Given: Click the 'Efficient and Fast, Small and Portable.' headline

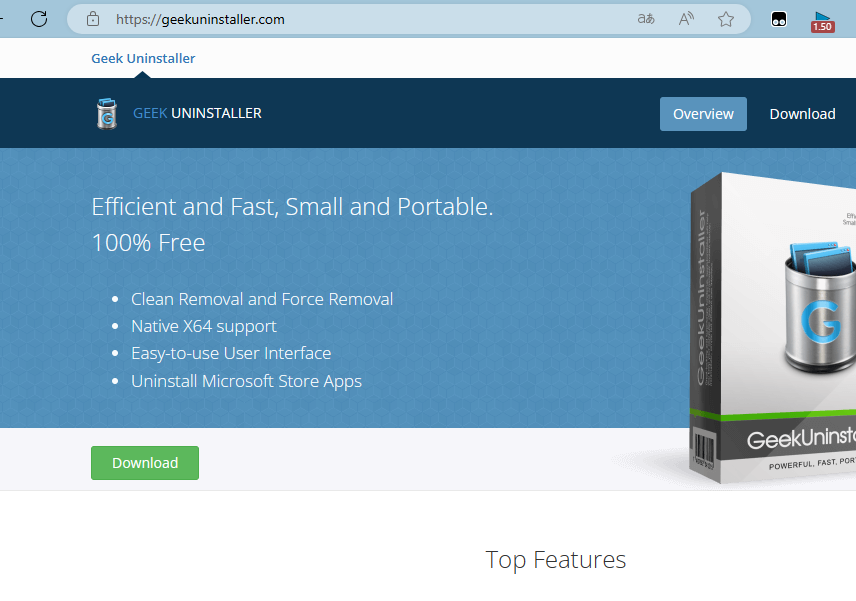Looking at the screenshot, I should (292, 207).
